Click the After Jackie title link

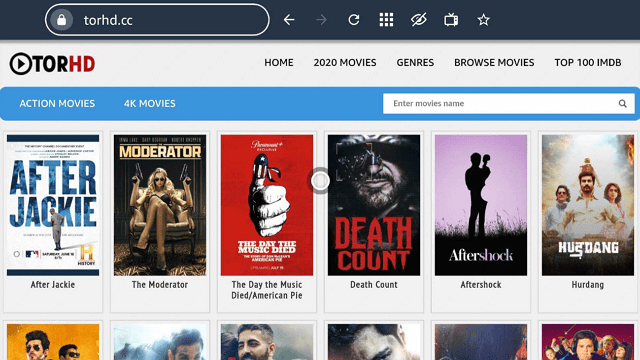point(53,284)
